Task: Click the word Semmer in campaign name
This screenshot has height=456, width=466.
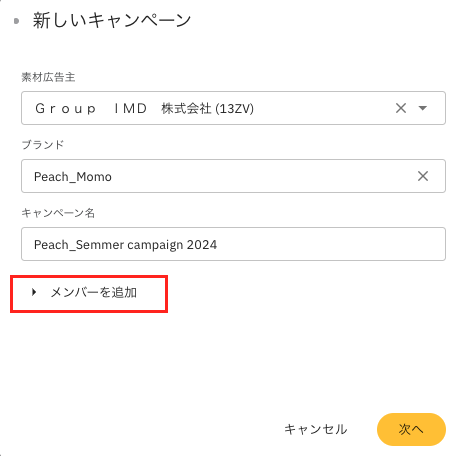Action: [x=100, y=245]
